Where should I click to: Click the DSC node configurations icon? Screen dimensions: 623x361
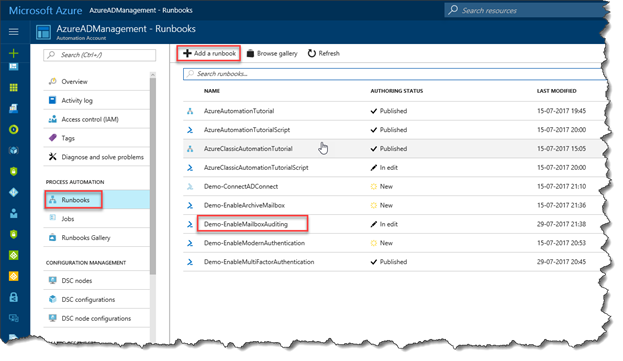(52, 318)
